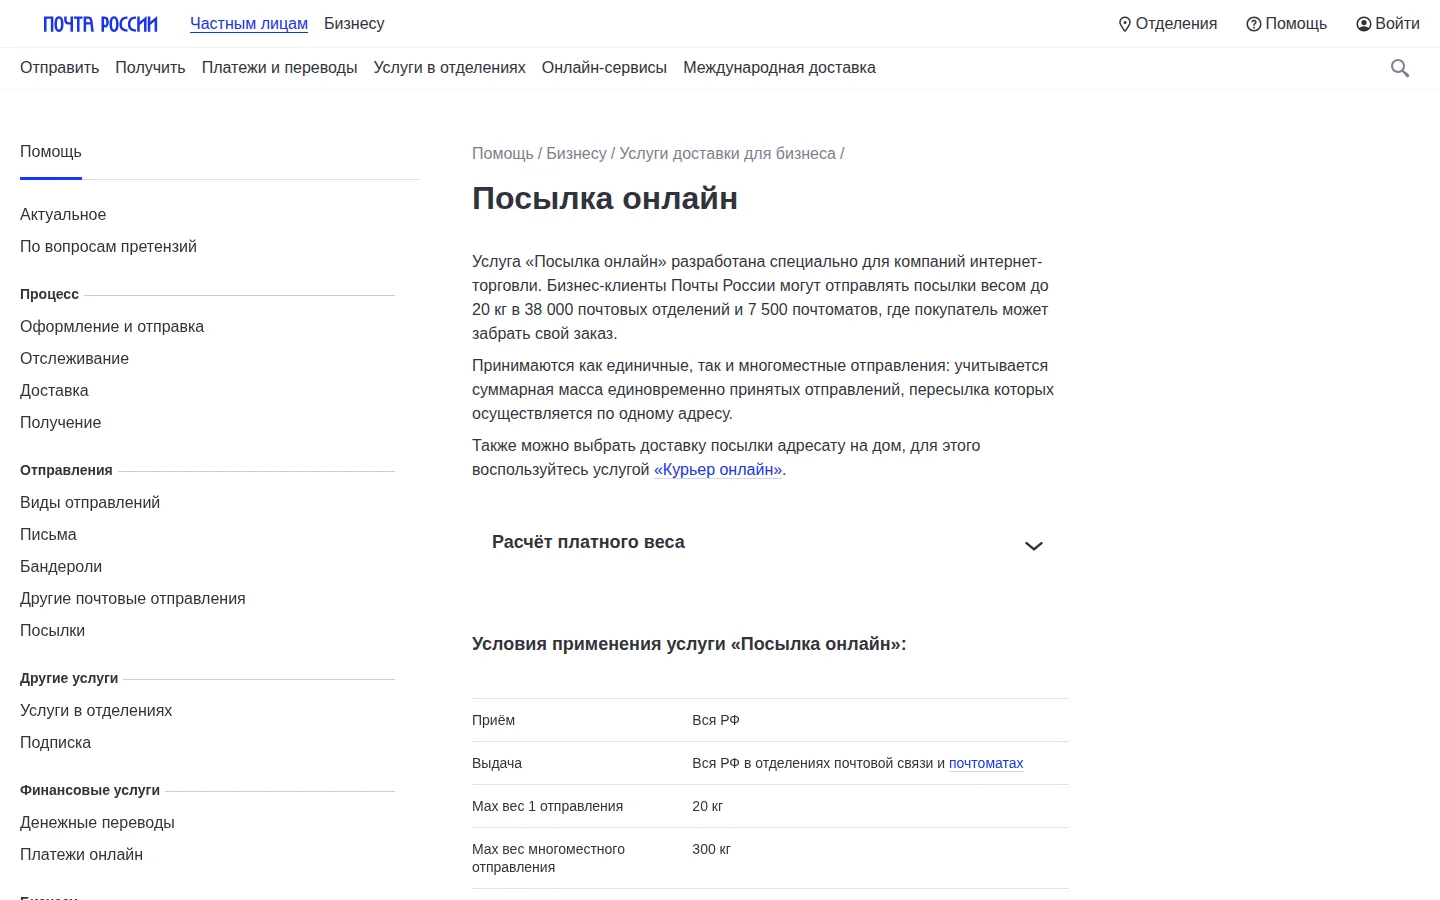Switch to Частным лицам tab
Viewport: 1440px width, 900px height.
(x=249, y=24)
